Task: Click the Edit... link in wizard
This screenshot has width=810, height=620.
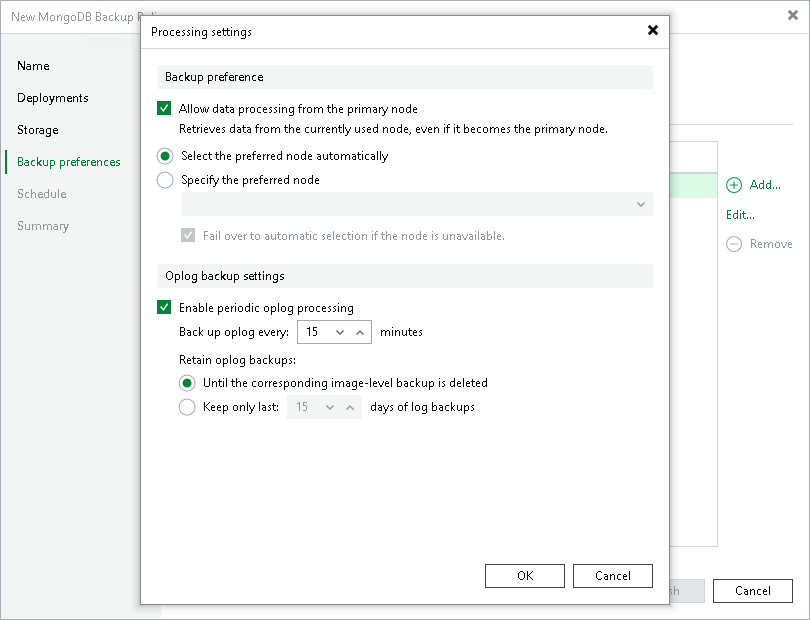Action: 740,214
